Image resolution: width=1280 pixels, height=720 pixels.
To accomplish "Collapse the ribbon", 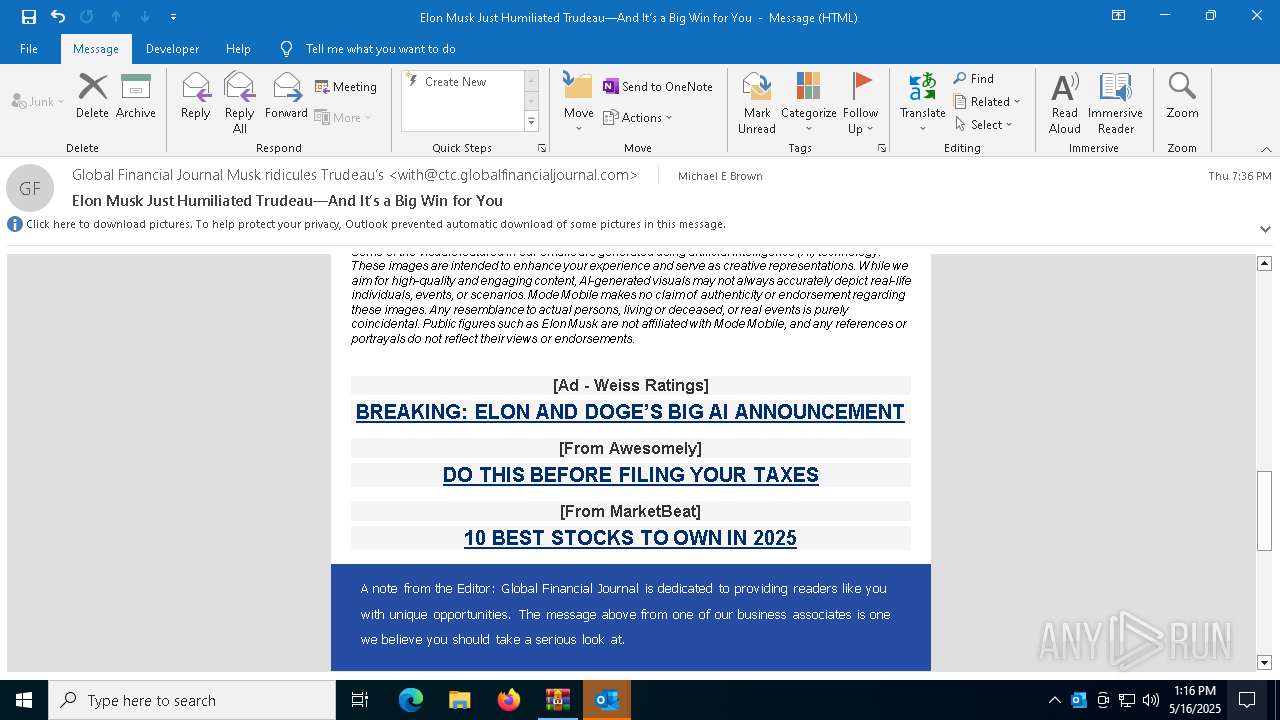I will [1266, 149].
